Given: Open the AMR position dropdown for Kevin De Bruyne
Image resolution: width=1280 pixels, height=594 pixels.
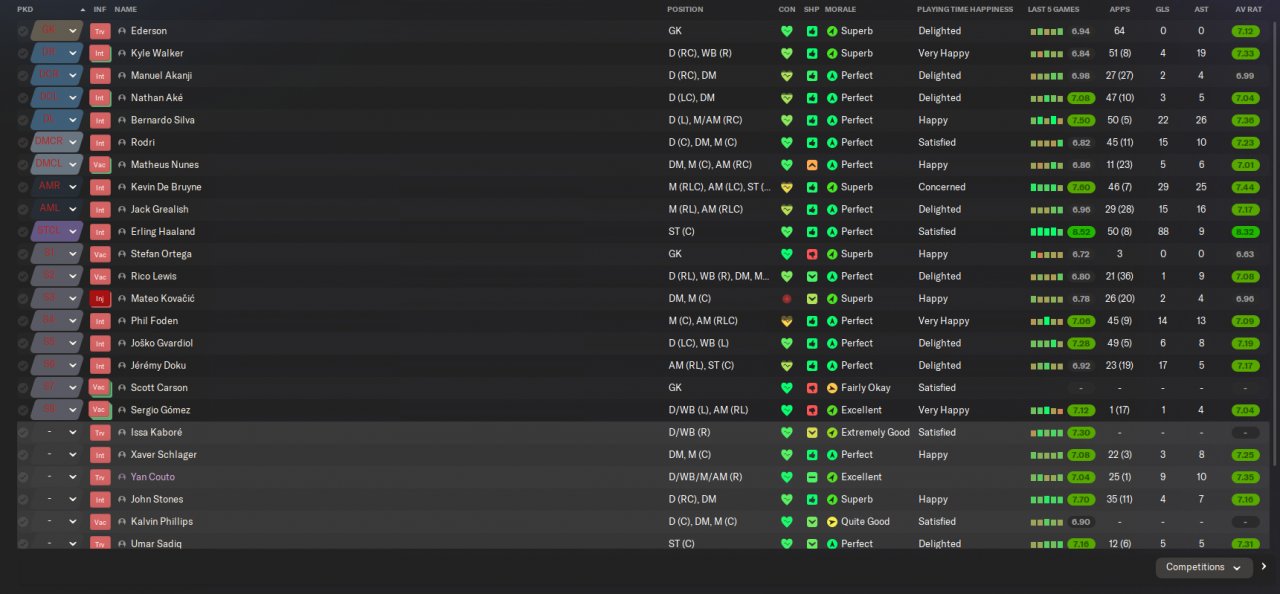Looking at the screenshot, I should pos(72,187).
